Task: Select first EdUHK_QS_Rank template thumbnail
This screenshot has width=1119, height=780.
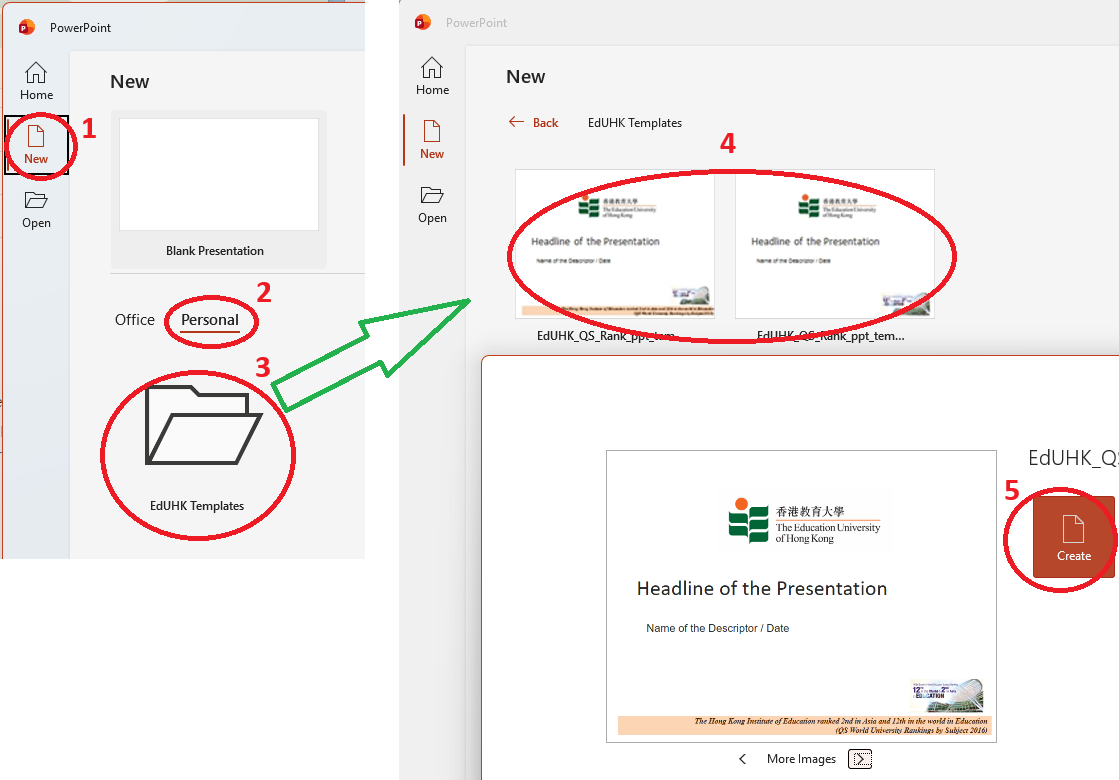Action: 614,244
